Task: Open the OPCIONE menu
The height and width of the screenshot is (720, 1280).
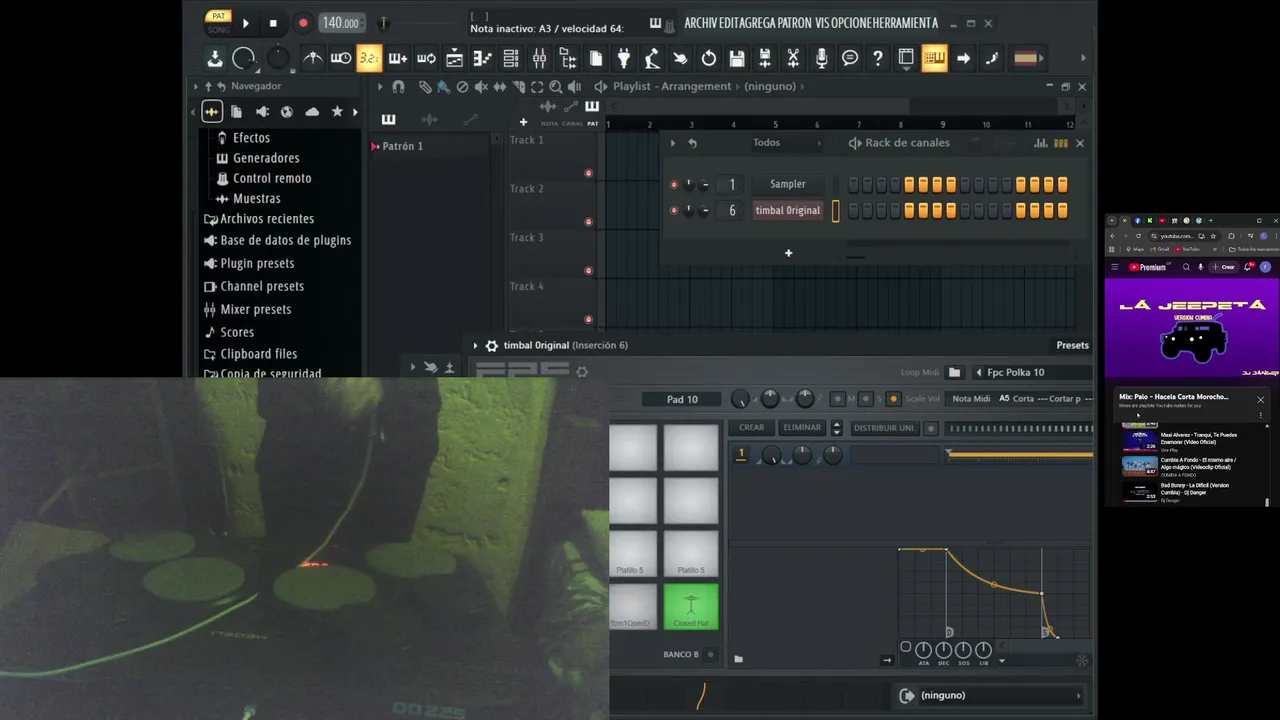Action: [852, 23]
